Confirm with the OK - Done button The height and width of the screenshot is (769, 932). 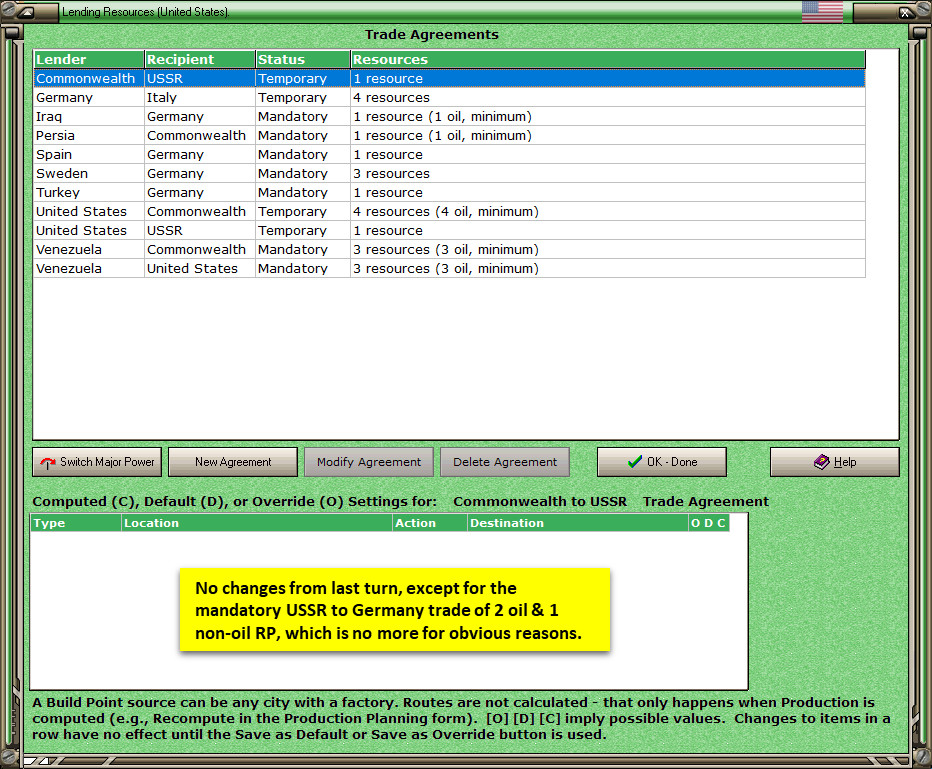tap(662, 462)
